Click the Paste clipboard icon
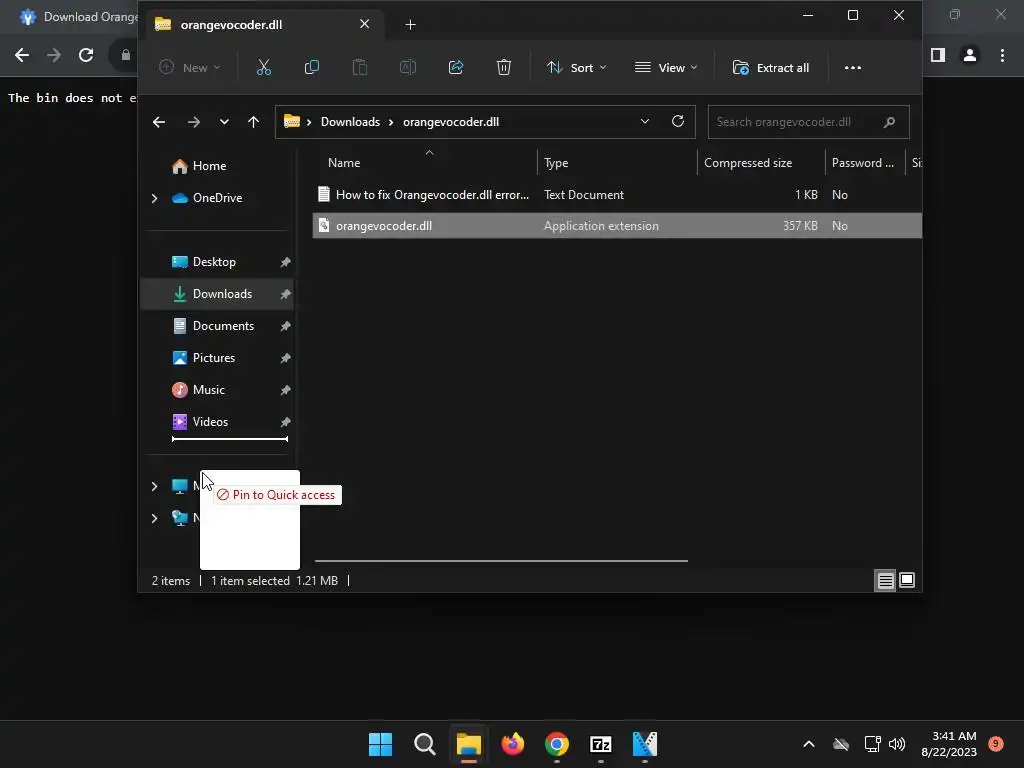This screenshot has height=768, width=1024. tap(360, 67)
